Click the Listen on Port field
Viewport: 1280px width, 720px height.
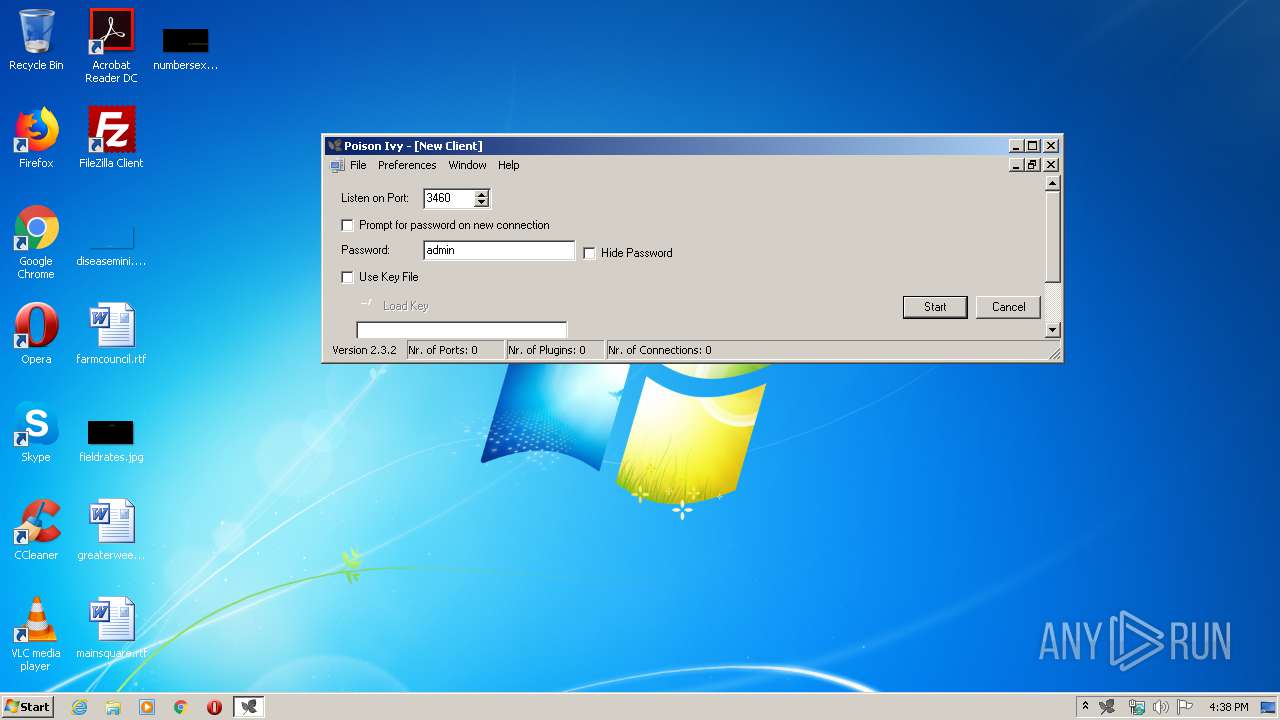click(450, 198)
